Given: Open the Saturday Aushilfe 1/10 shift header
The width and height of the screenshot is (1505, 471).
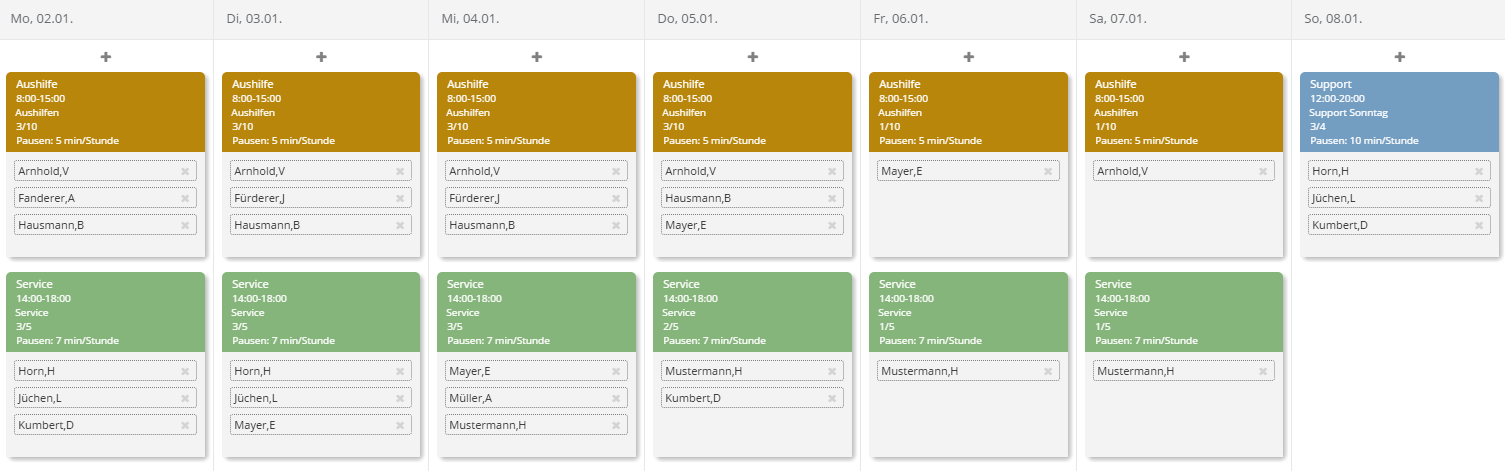Looking at the screenshot, I should click(1184, 112).
